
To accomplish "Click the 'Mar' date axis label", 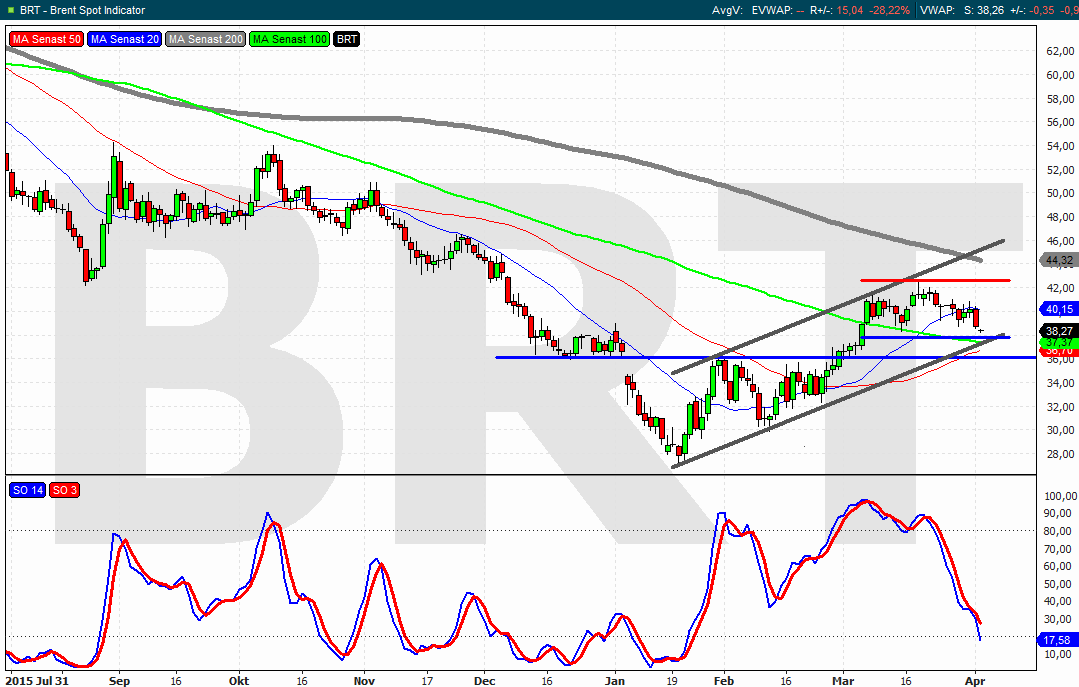I will tap(843, 681).
